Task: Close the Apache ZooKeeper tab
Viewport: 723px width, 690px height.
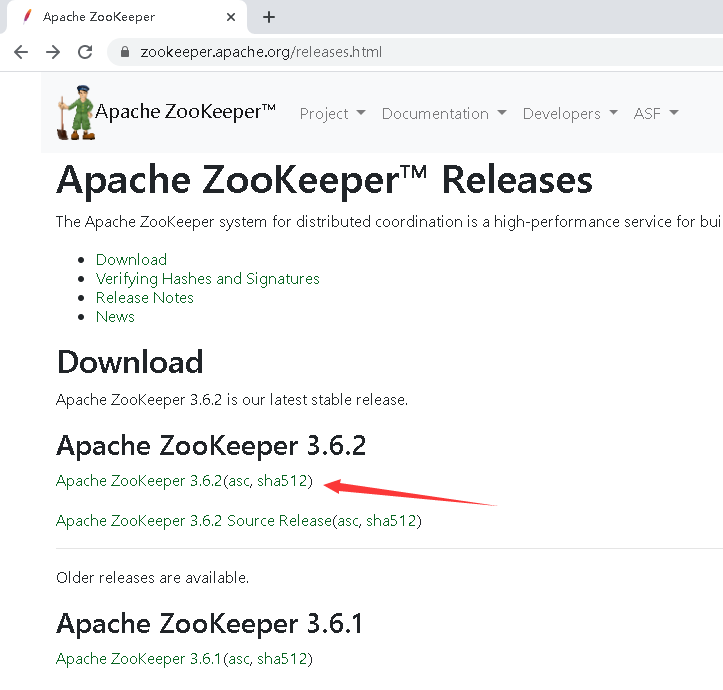Action: tap(231, 17)
